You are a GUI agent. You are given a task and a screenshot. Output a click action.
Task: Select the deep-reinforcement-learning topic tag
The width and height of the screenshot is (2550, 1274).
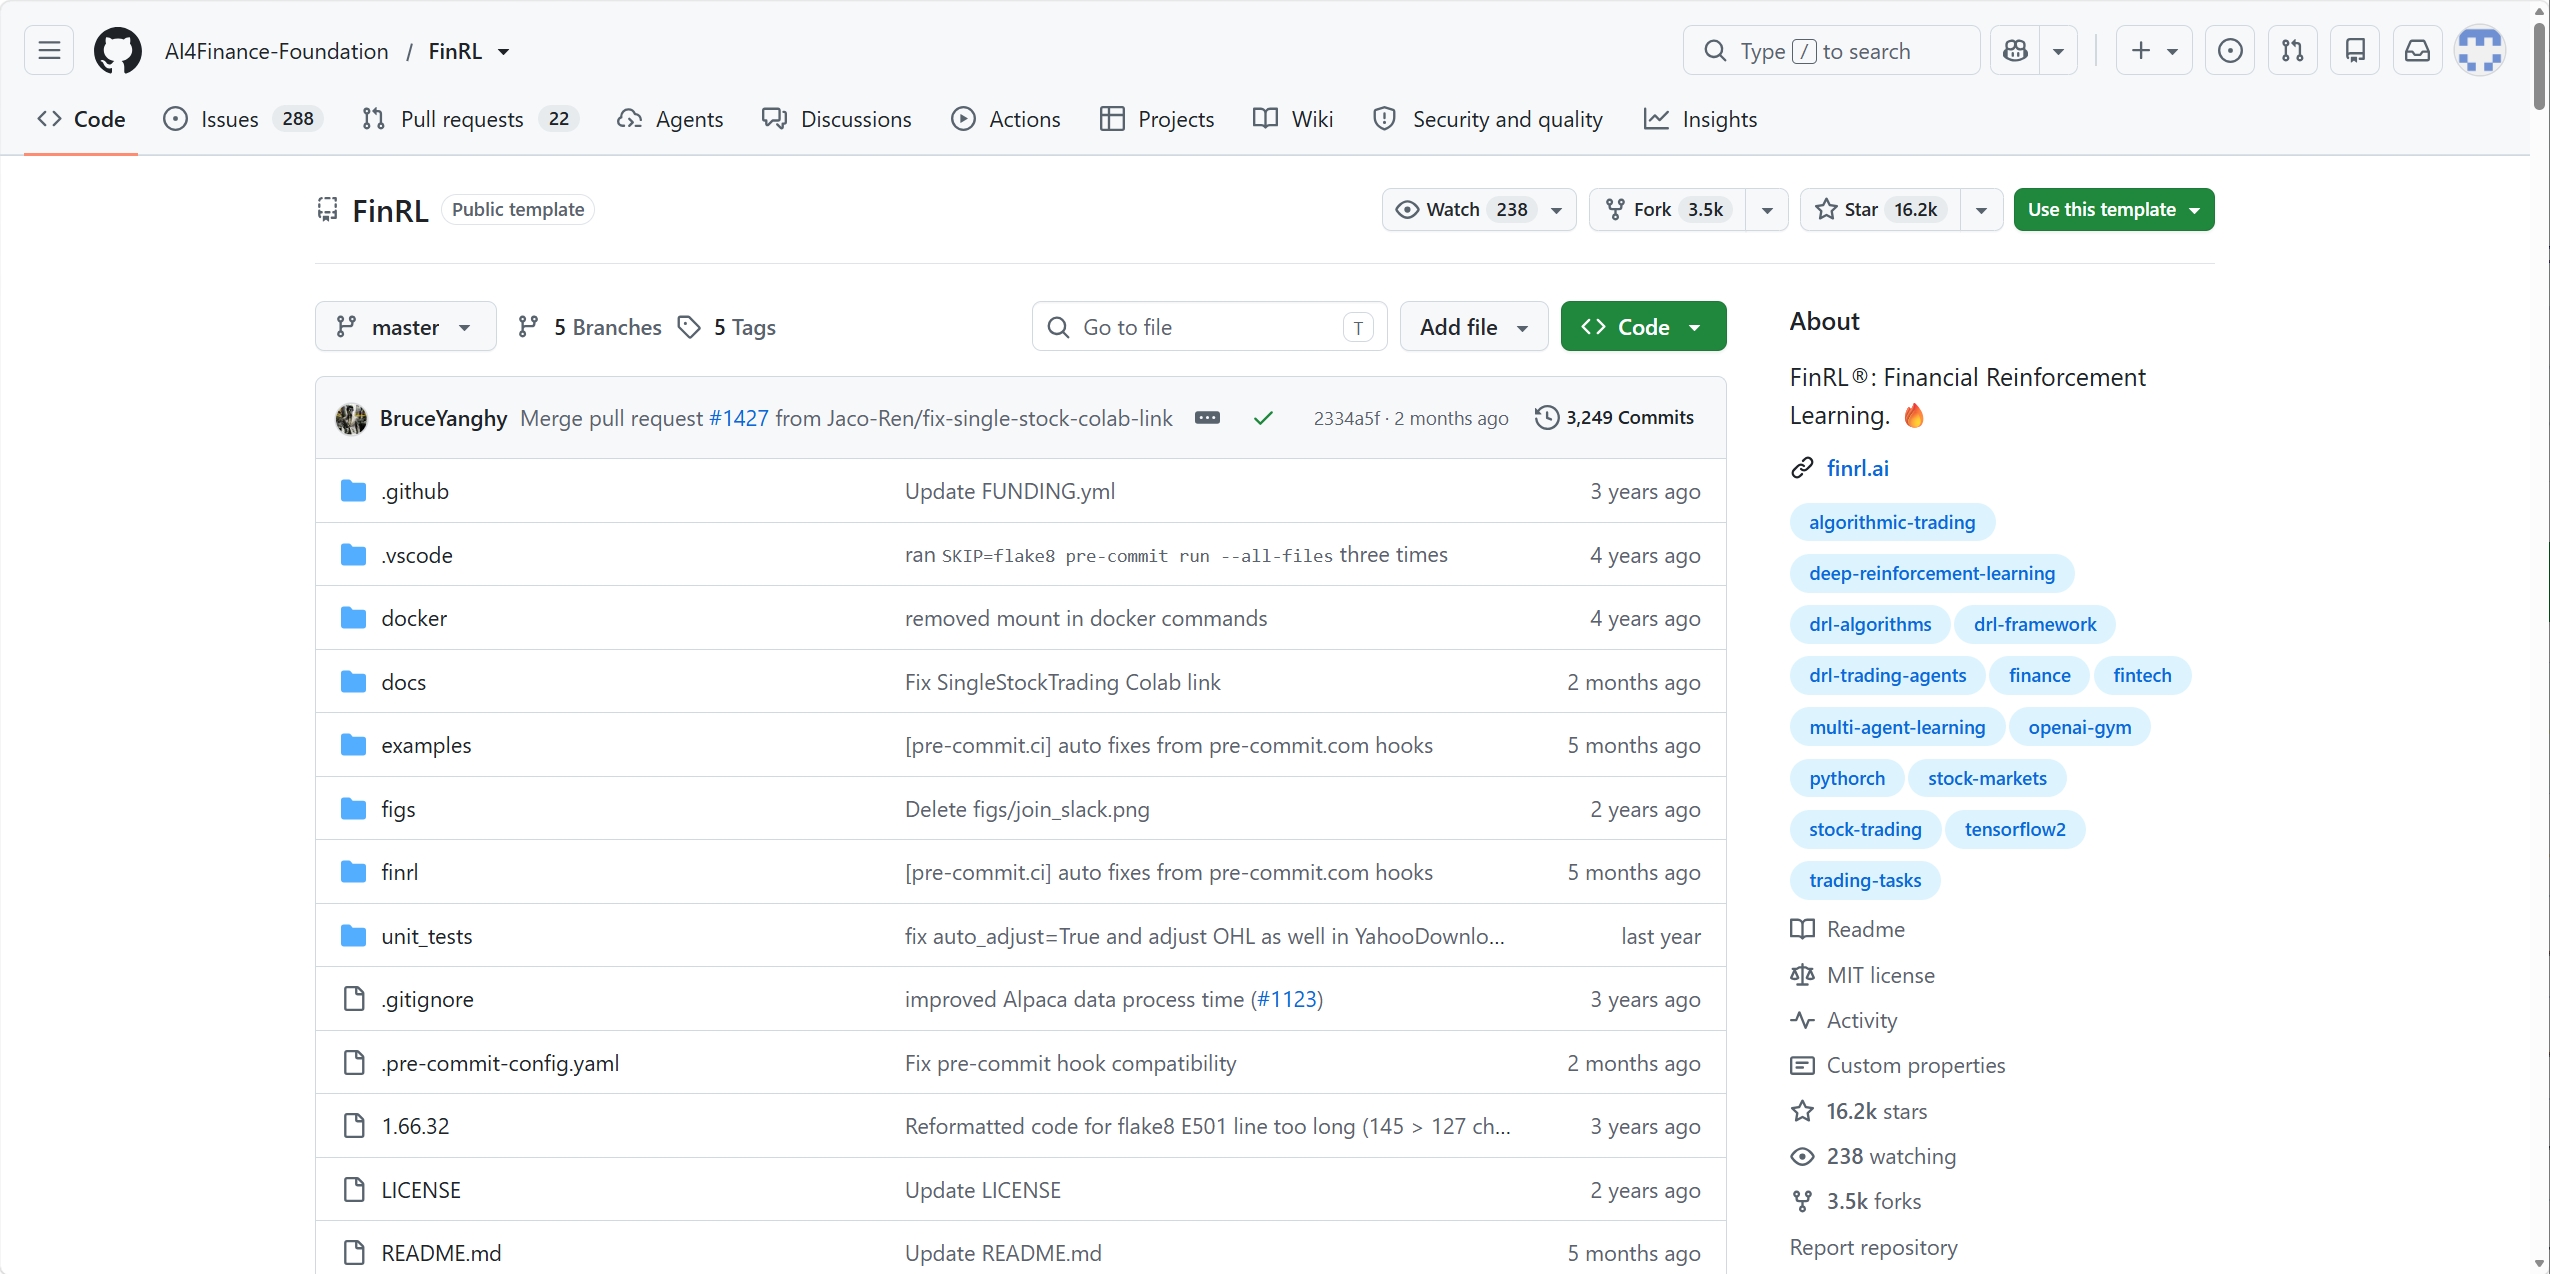[x=1931, y=573]
